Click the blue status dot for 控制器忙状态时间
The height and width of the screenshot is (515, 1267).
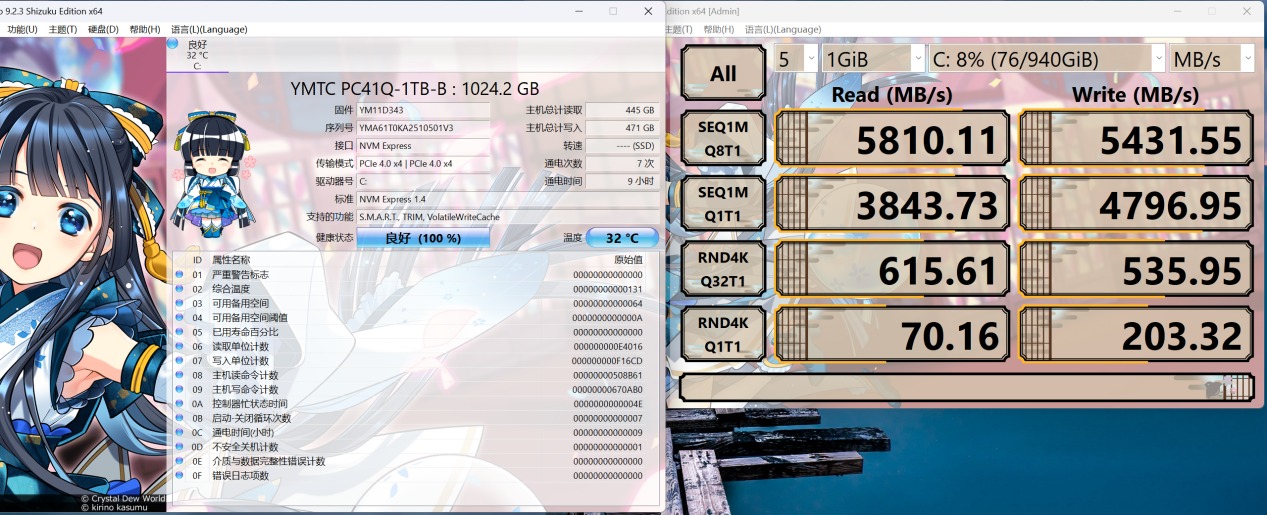pyautogui.click(x=180, y=404)
